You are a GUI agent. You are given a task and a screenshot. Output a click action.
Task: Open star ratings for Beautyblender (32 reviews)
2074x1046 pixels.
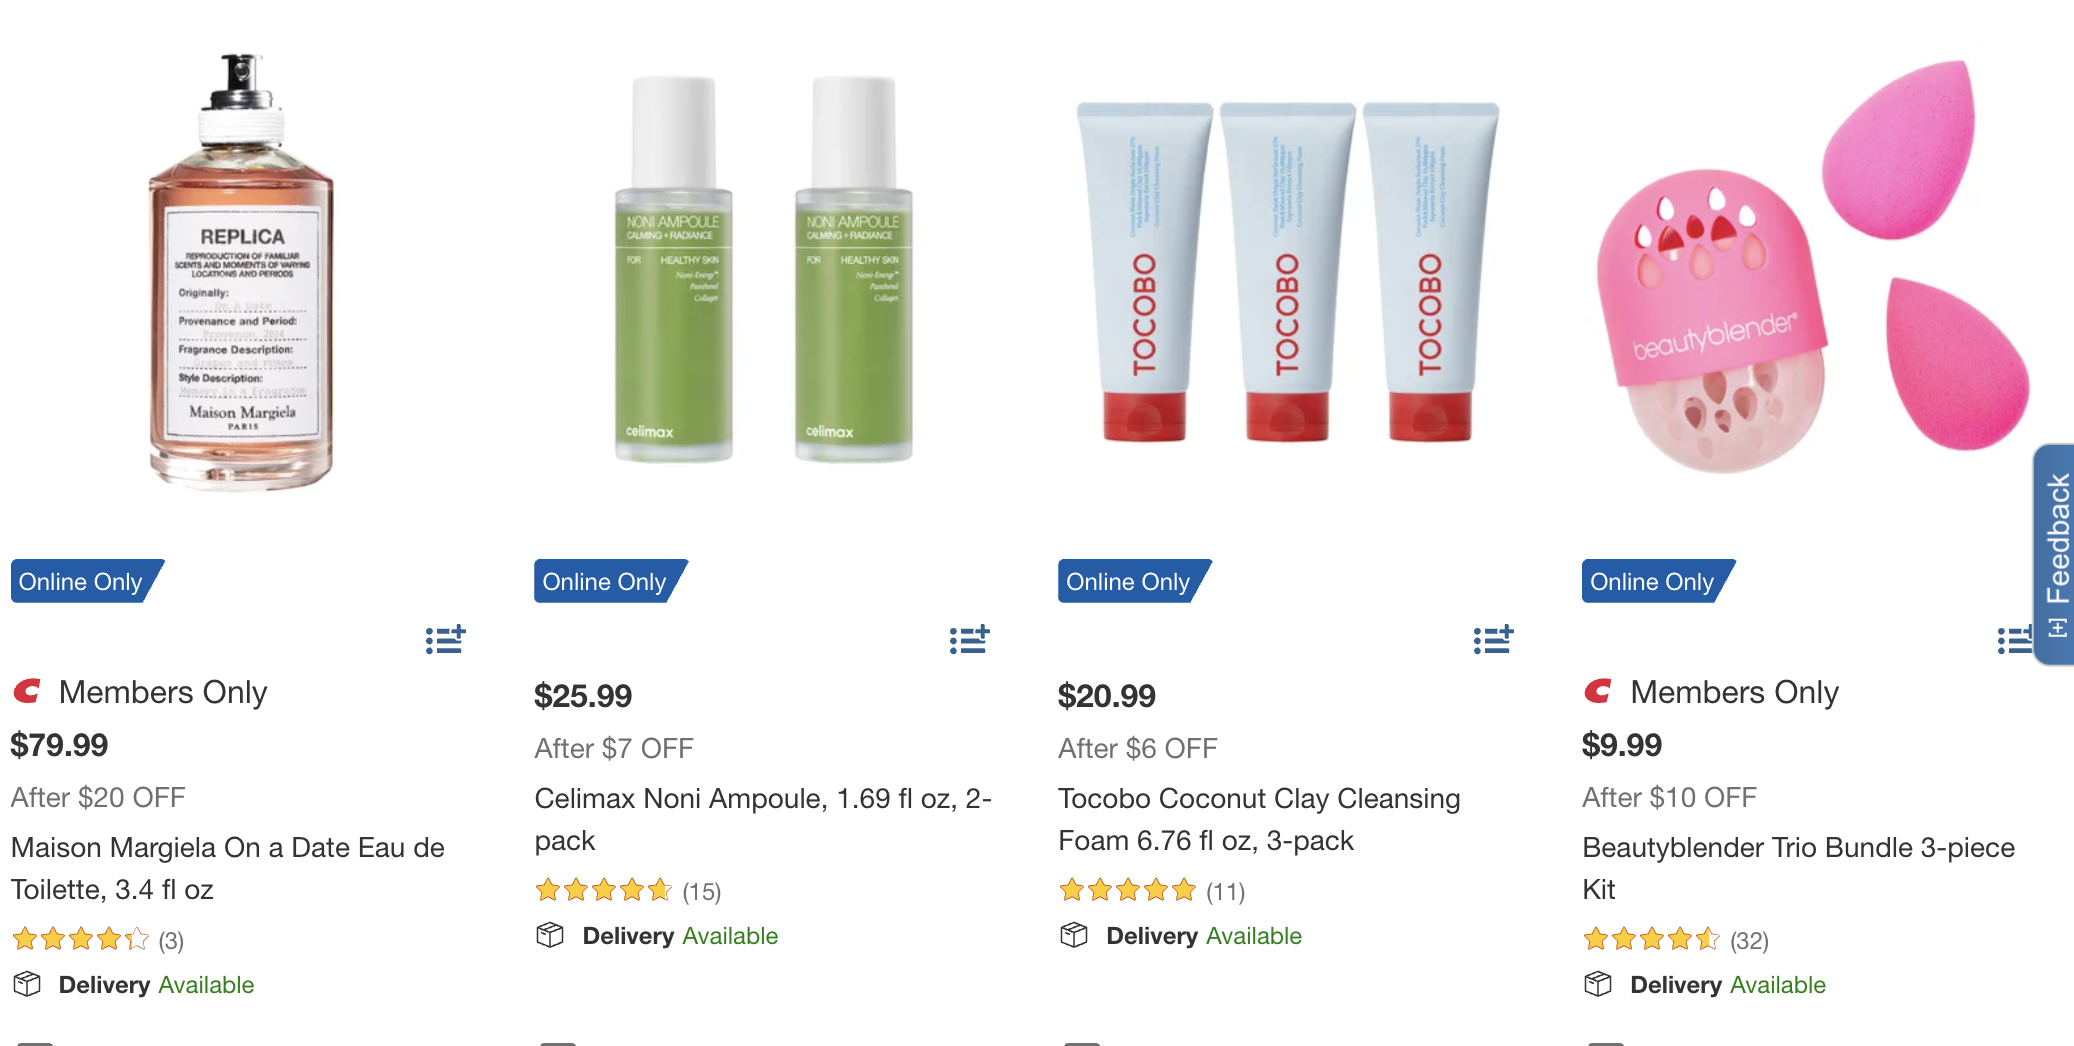pos(1676,939)
